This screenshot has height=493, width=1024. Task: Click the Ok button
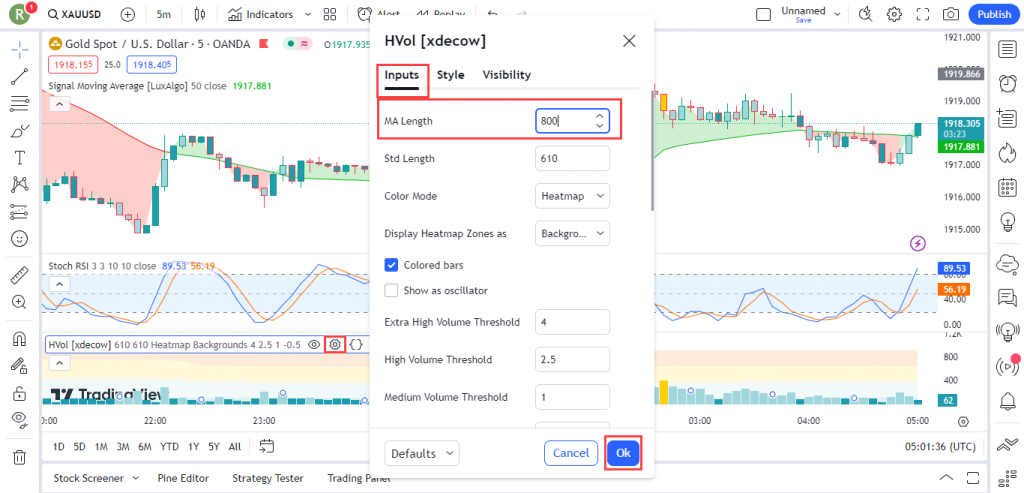click(x=623, y=453)
